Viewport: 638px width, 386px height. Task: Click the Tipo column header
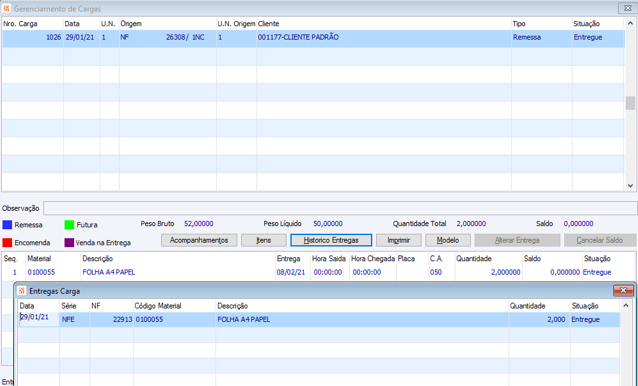point(519,24)
